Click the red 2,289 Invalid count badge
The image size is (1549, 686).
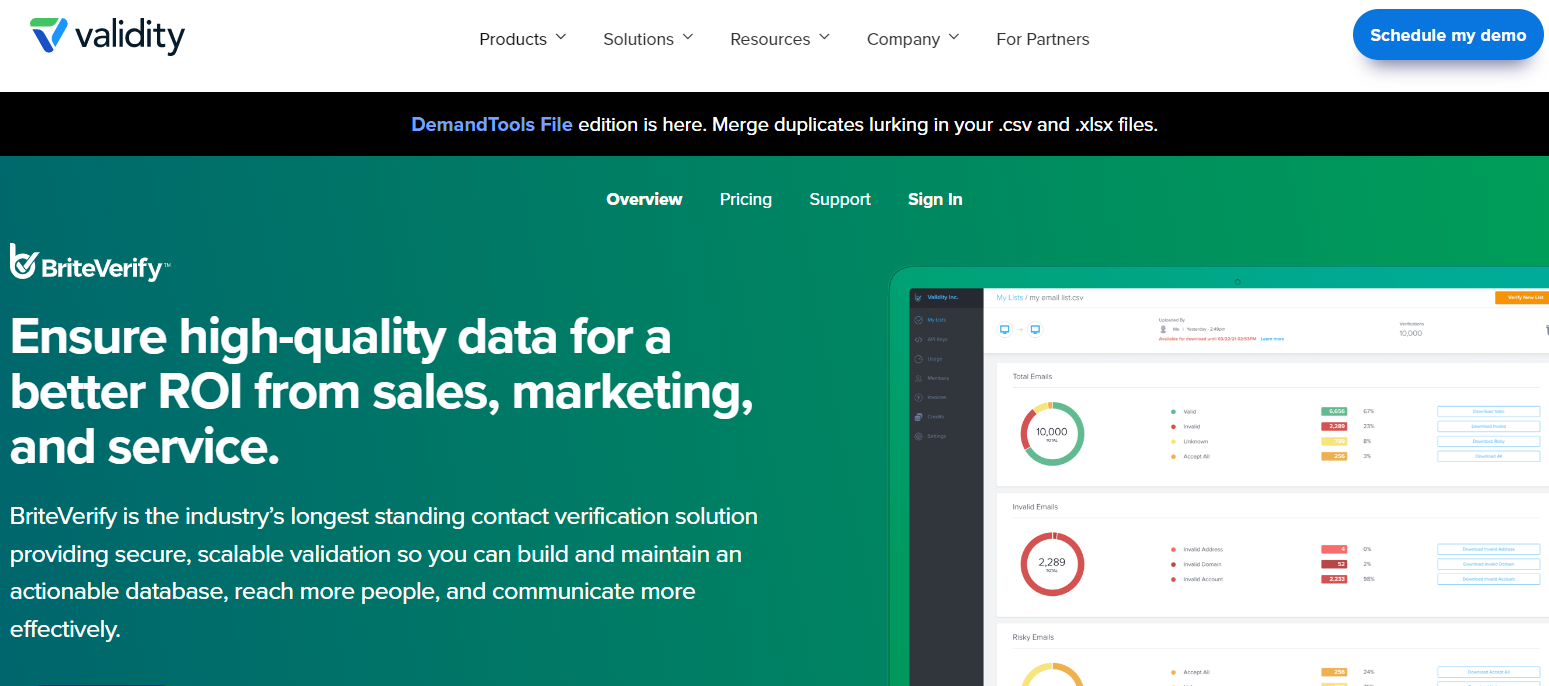(1334, 426)
